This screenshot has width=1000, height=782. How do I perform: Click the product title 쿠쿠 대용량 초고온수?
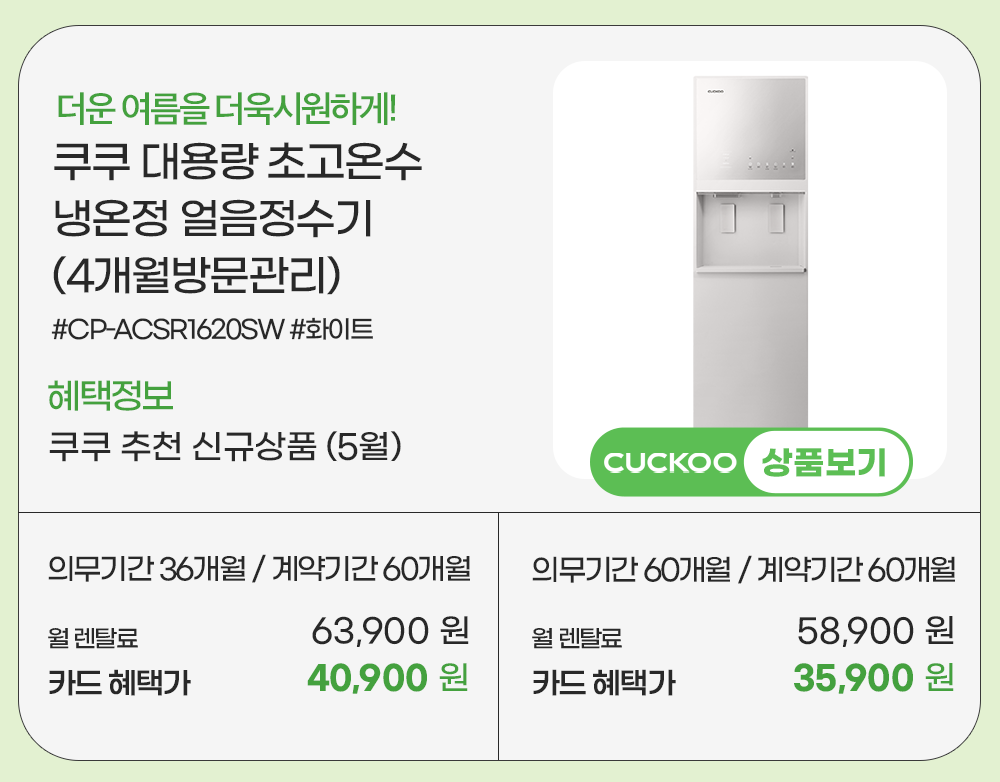pyautogui.click(x=236, y=163)
